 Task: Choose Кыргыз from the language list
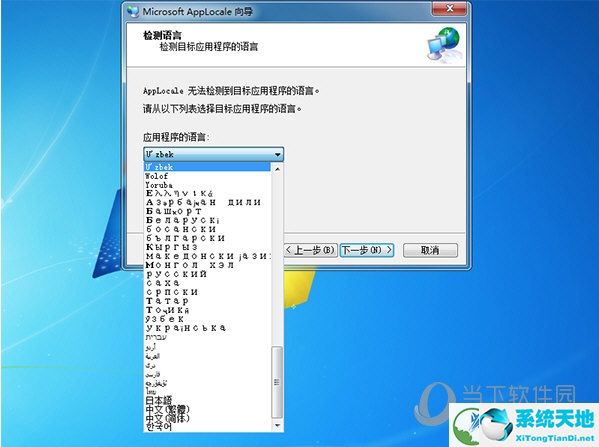(x=207, y=247)
